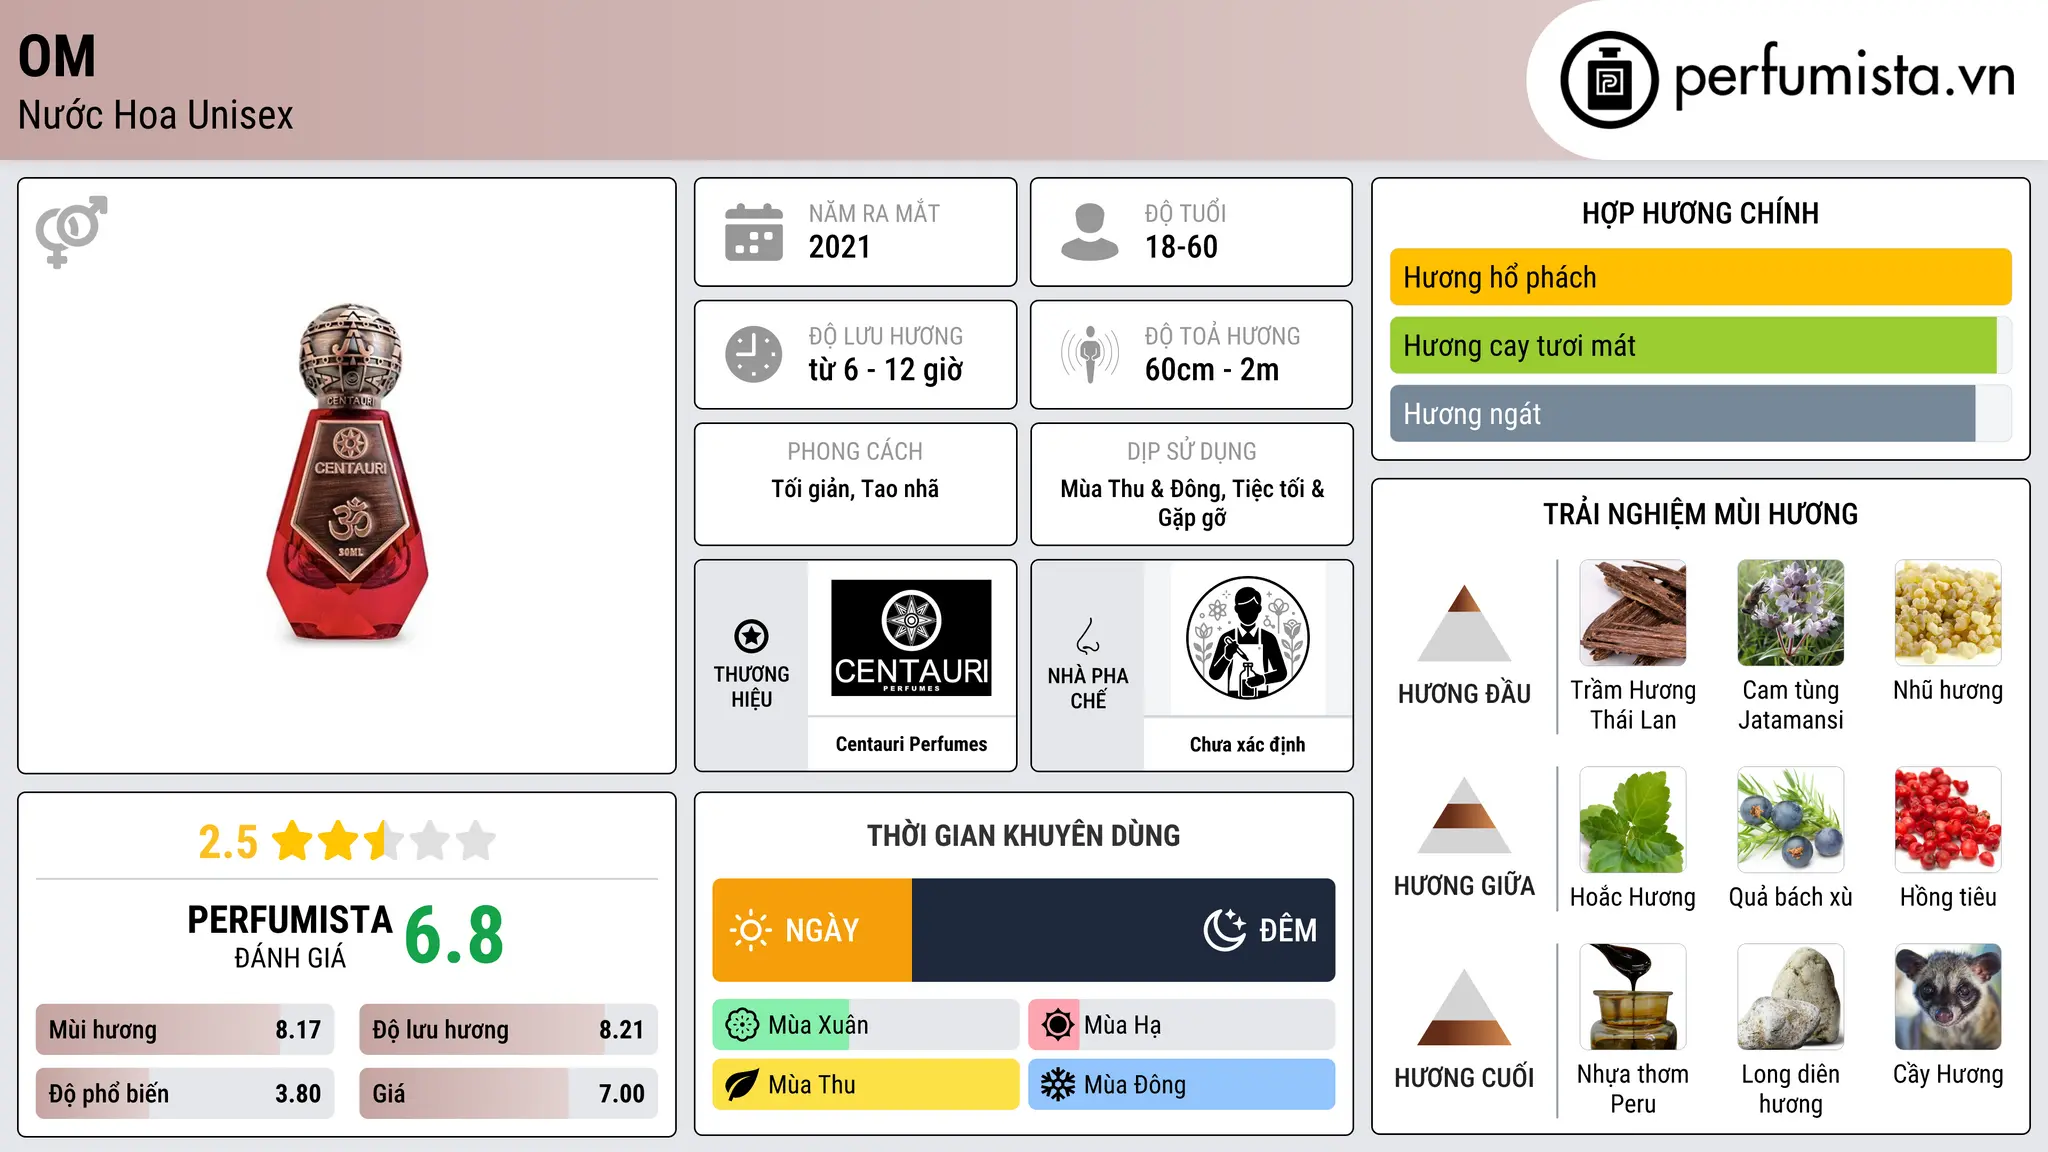Image resolution: width=2048 pixels, height=1152 pixels.
Task: Open the perfumista.vn site name
Action: tap(1844, 77)
